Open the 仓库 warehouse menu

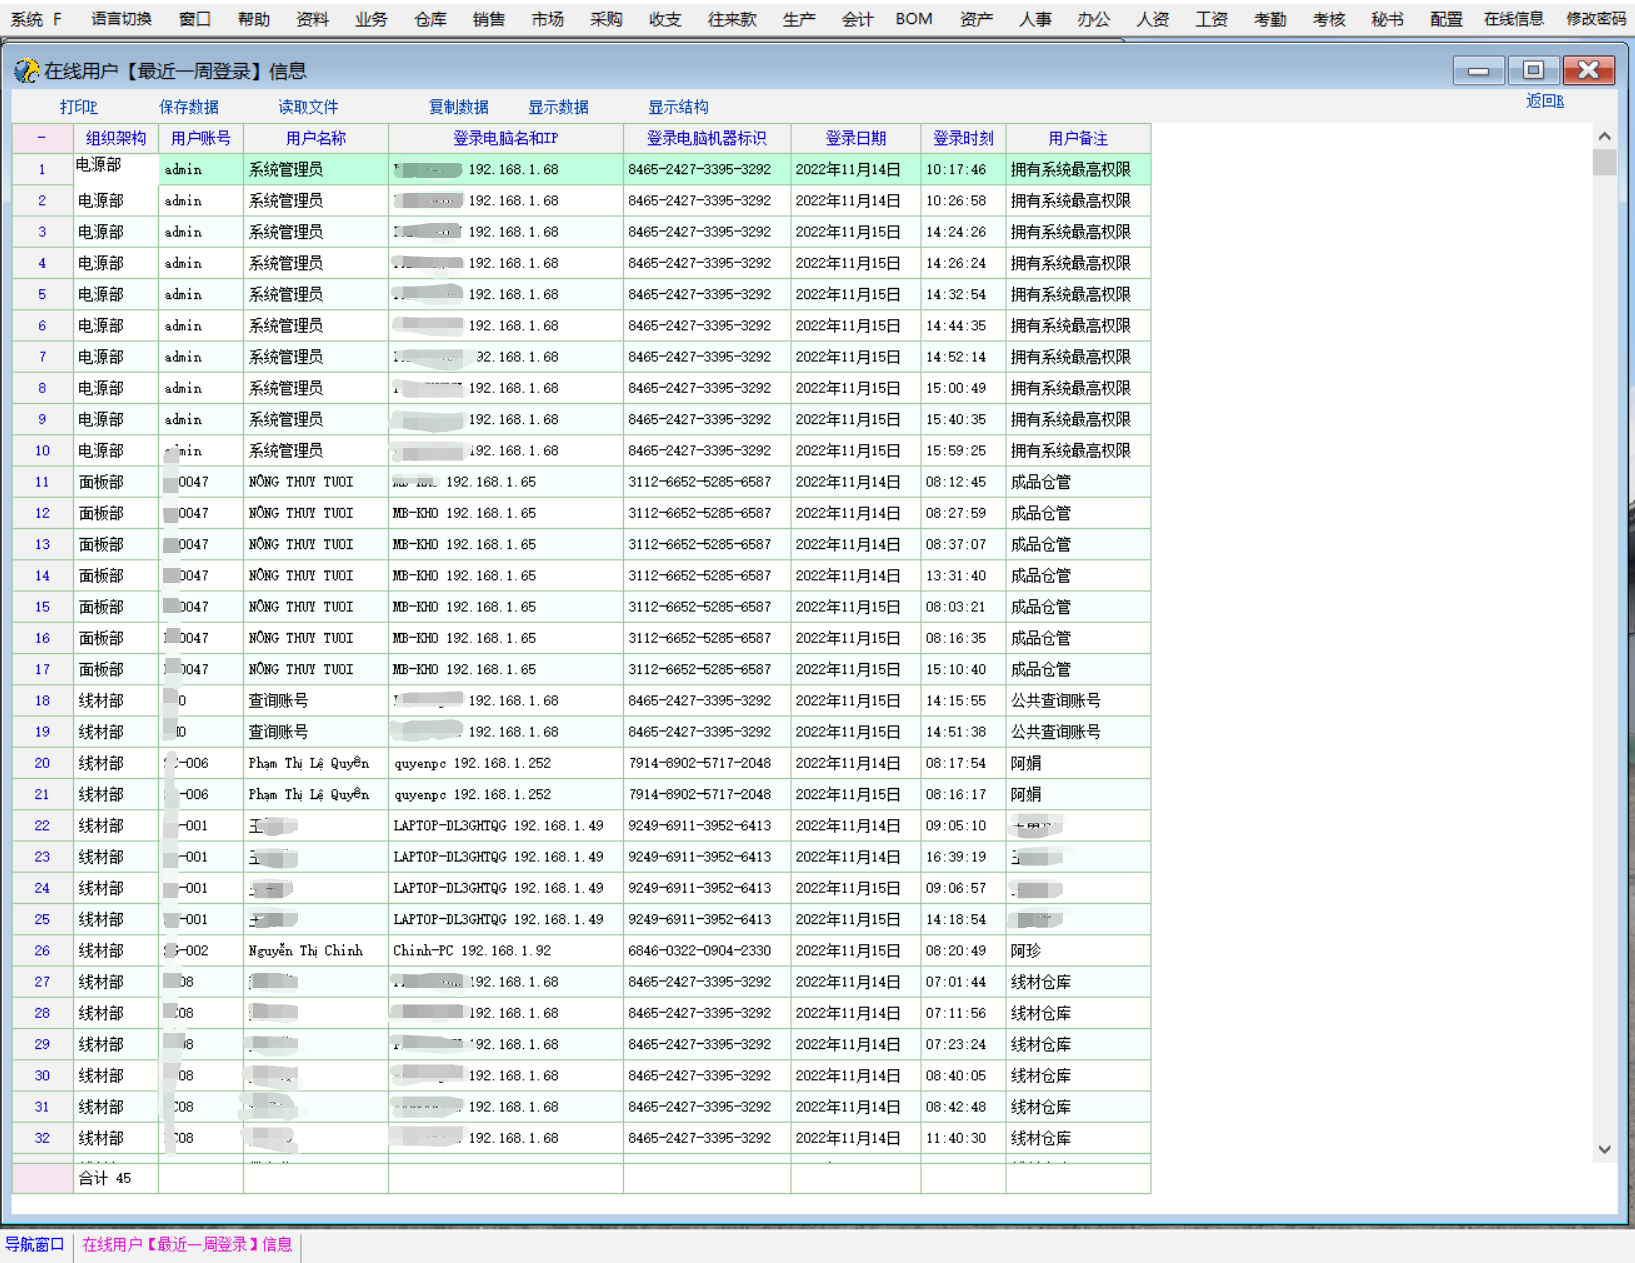pos(430,19)
